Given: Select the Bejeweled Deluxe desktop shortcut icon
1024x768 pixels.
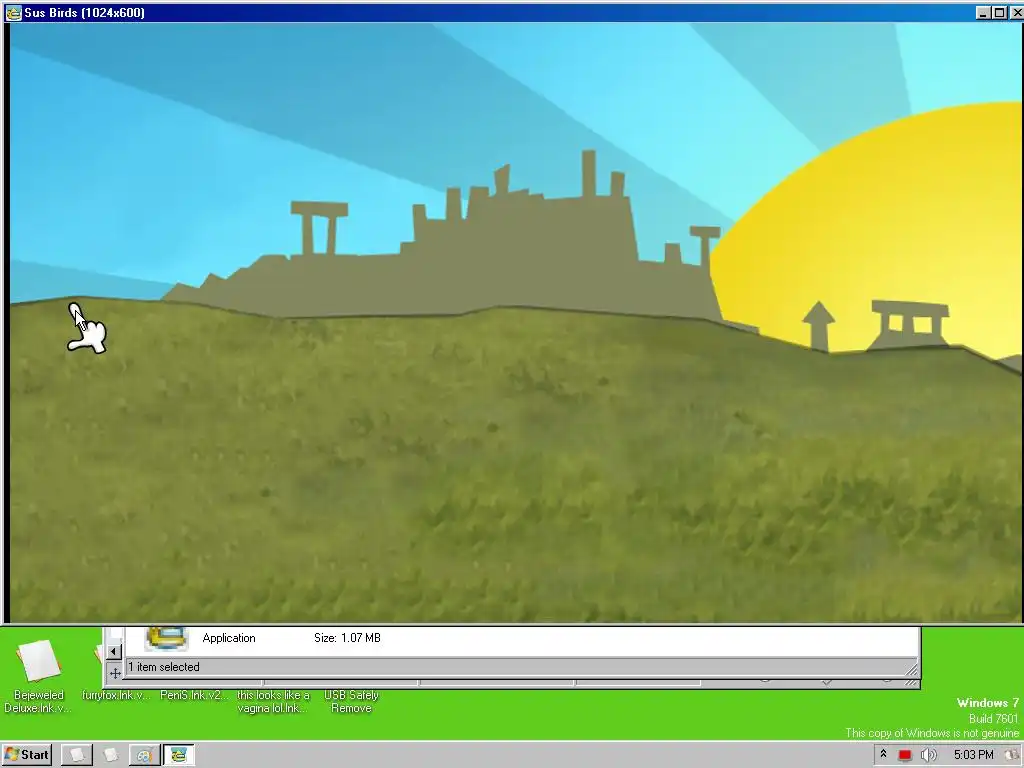Looking at the screenshot, I should tap(39, 660).
